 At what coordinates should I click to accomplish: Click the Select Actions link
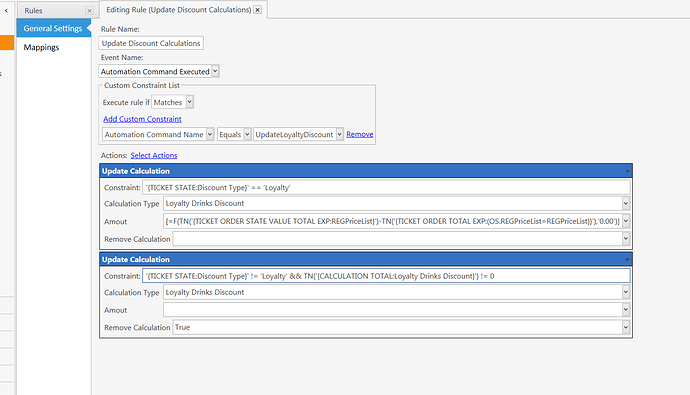154,155
